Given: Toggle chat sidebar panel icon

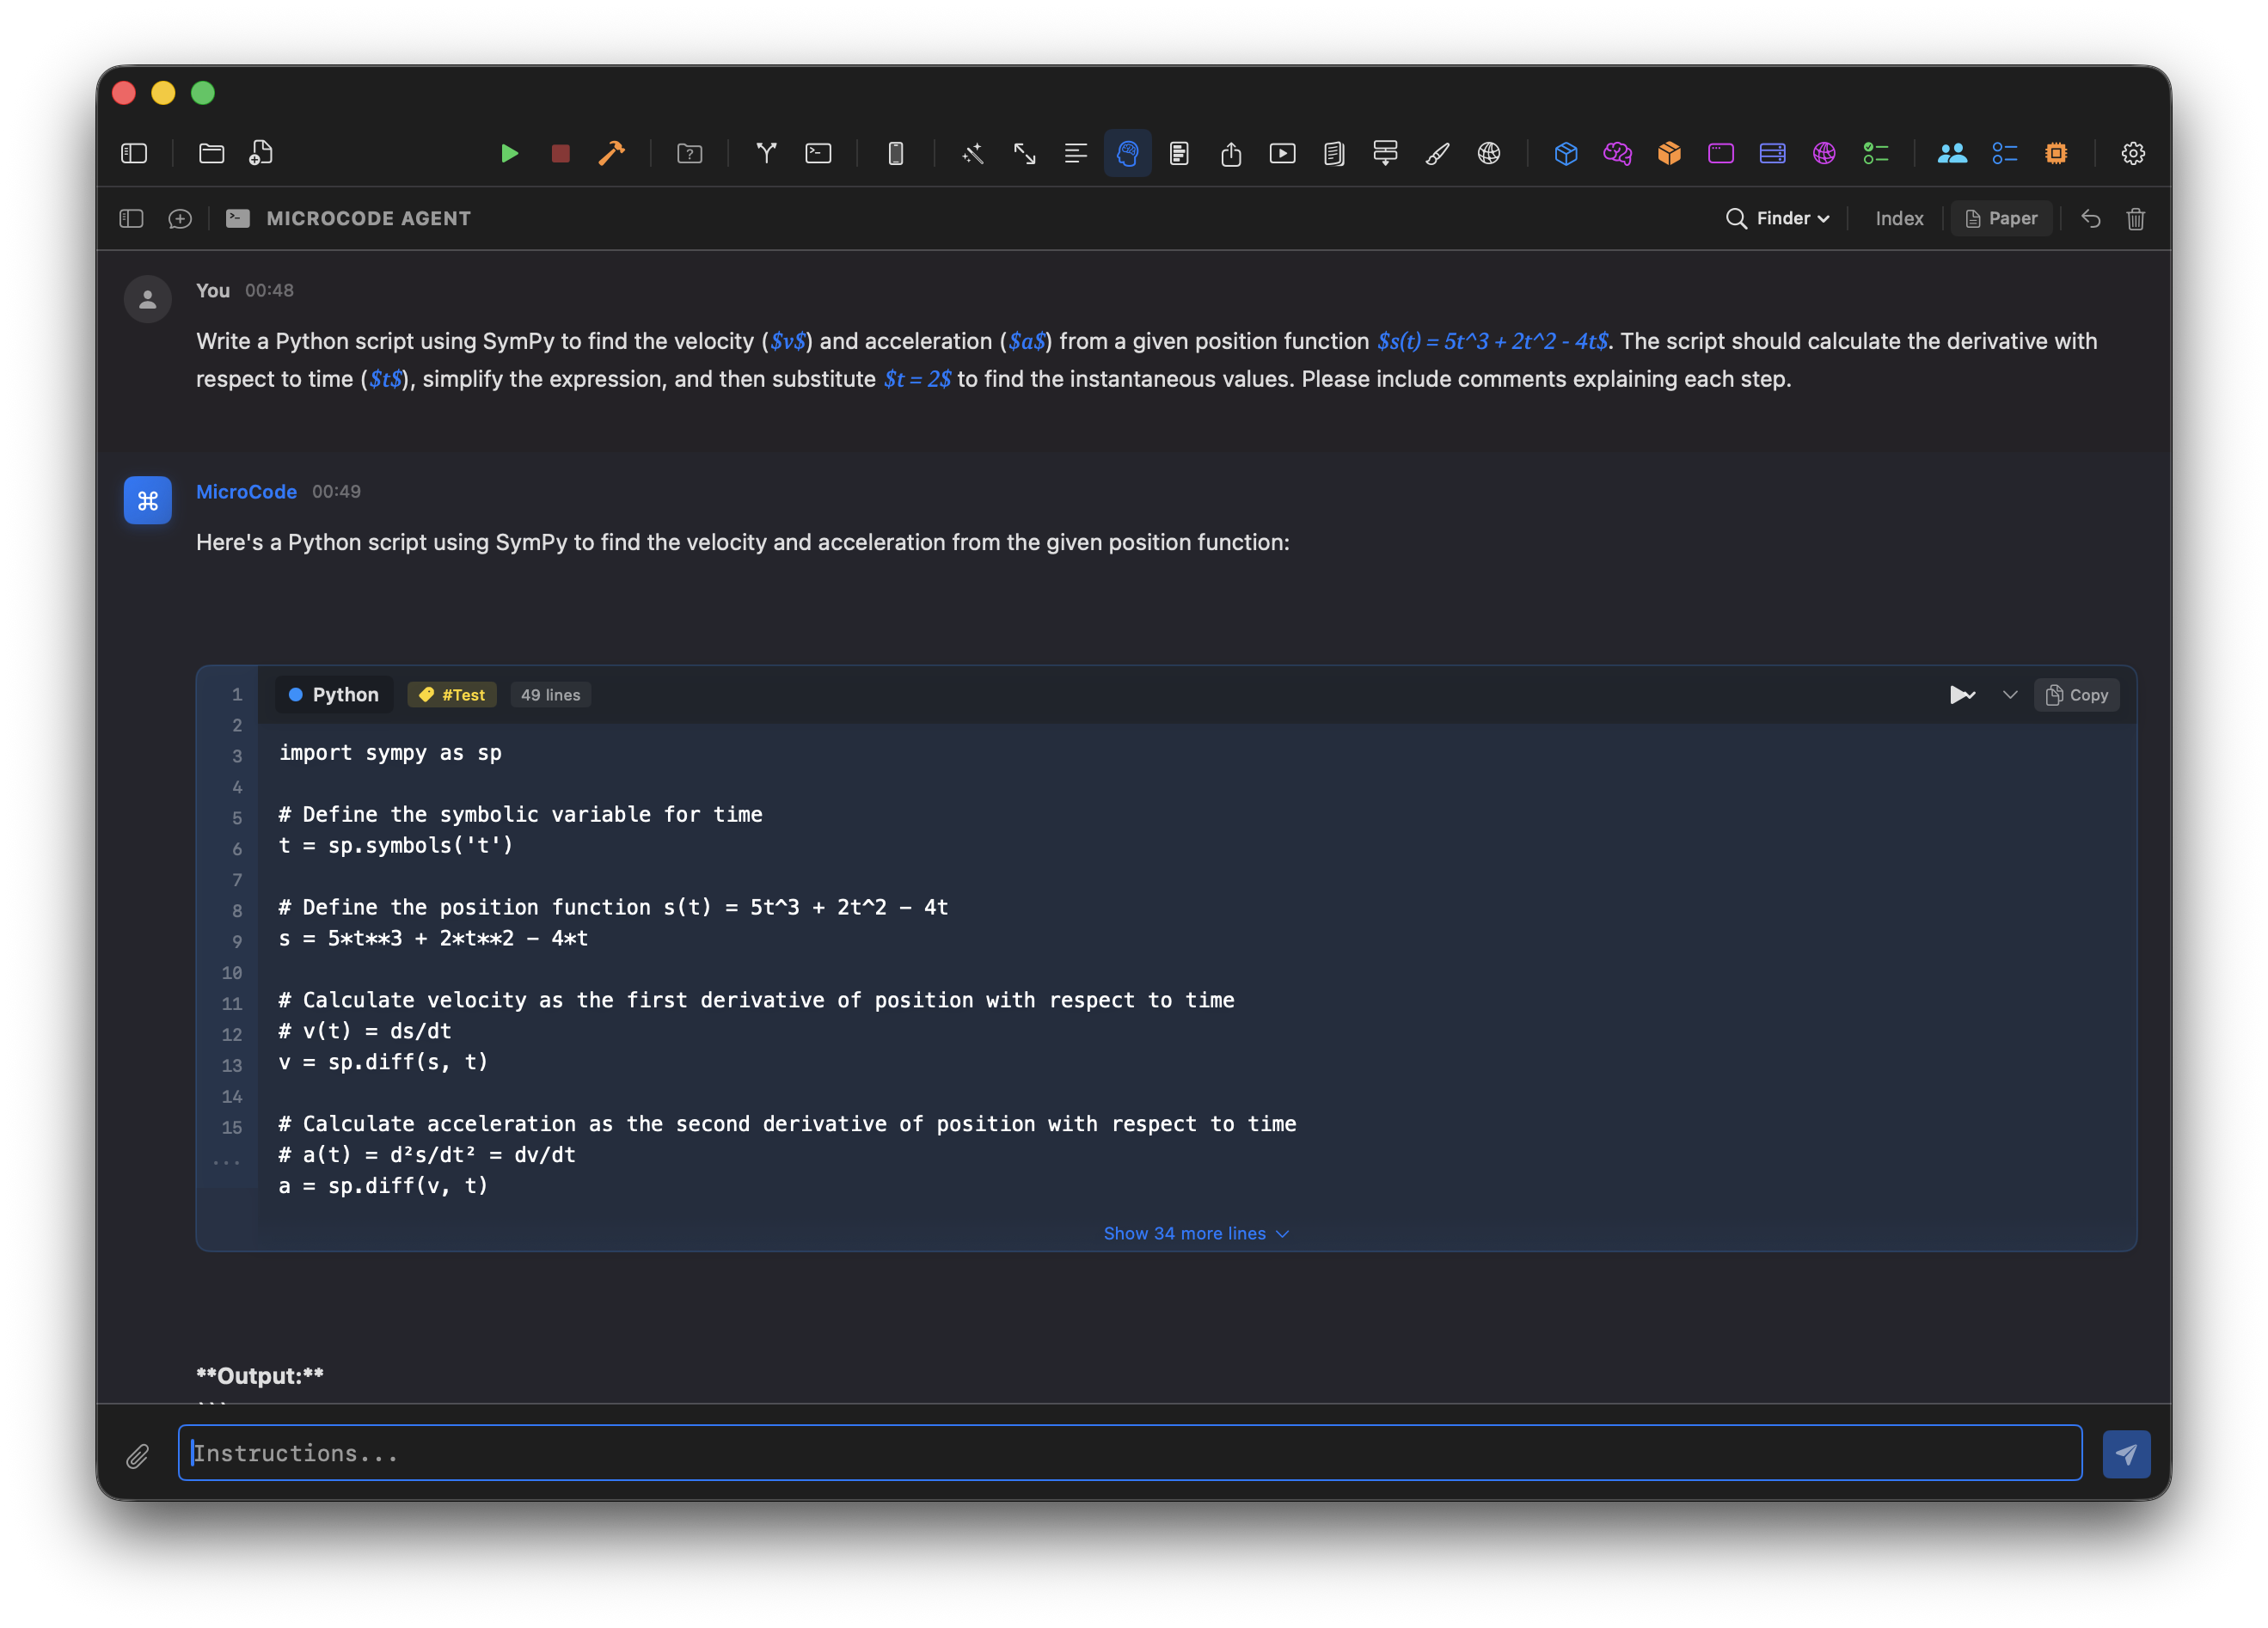Looking at the screenshot, I should click(131, 218).
